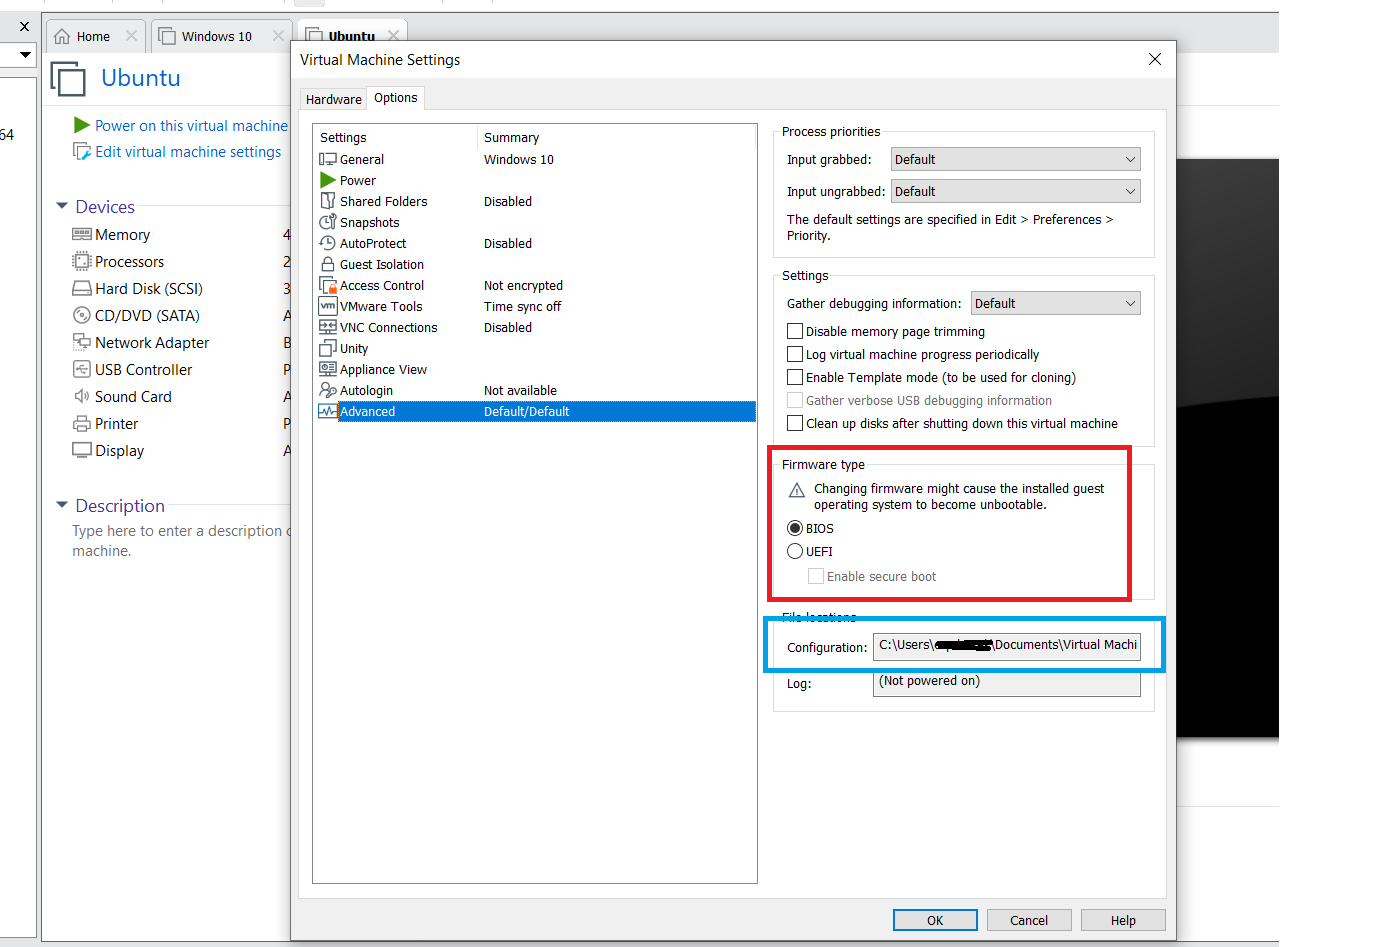Image resolution: width=1380 pixels, height=947 pixels.
Task: Enable Template mode checkbox
Action: (795, 377)
